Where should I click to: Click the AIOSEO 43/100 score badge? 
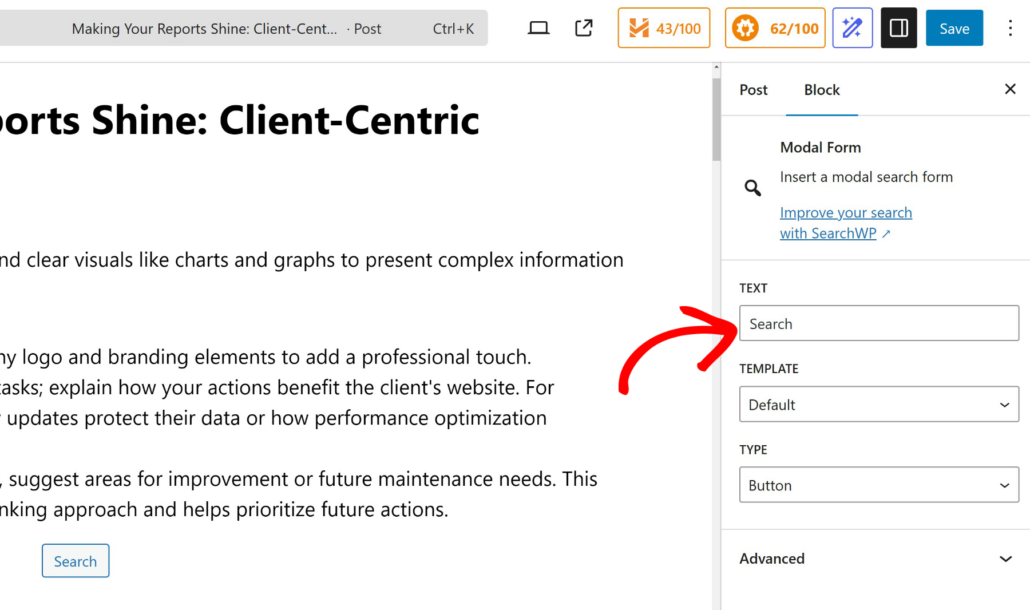click(663, 28)
